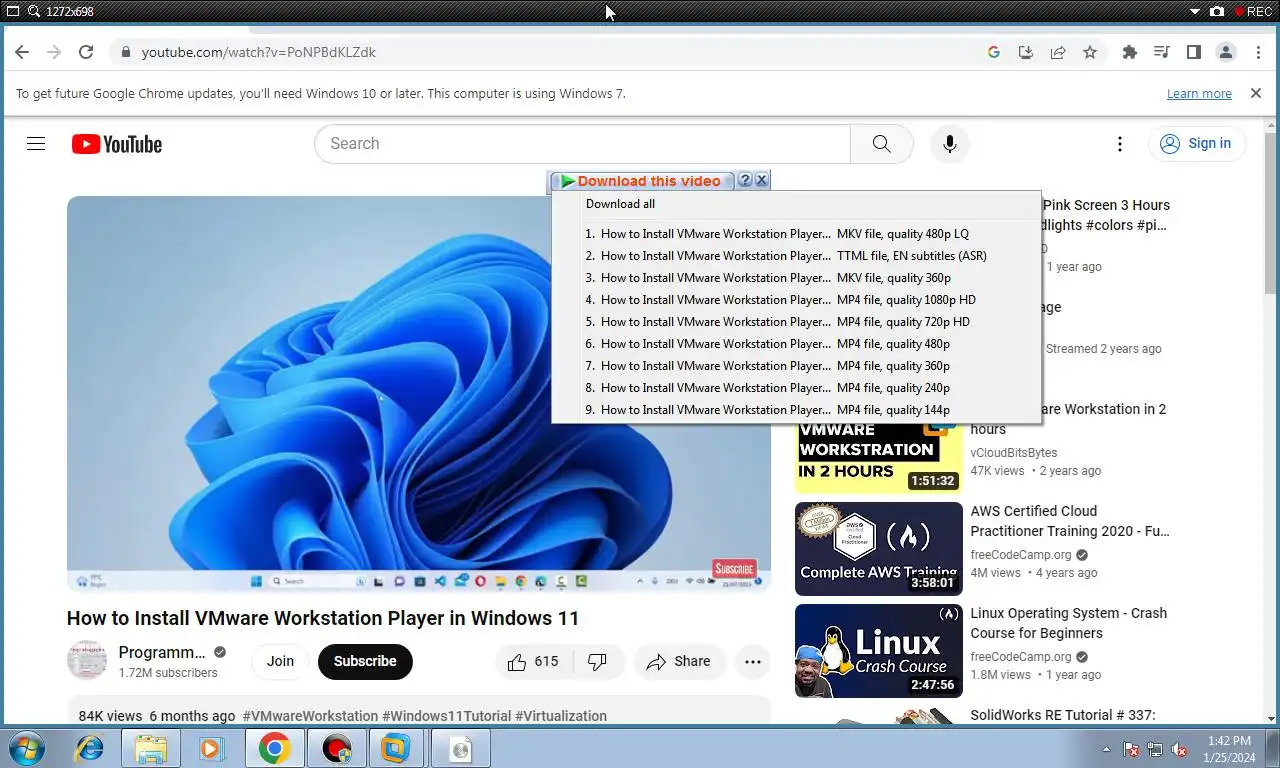Expand the recorder bar dropdown arrow
The height and width of the screenshot is (768, 1280).
[x=1195, y=11]
